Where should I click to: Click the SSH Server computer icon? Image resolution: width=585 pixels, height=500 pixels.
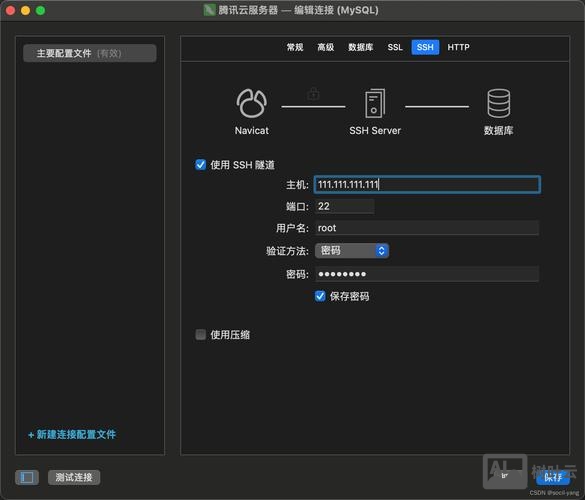coord(375,103)
